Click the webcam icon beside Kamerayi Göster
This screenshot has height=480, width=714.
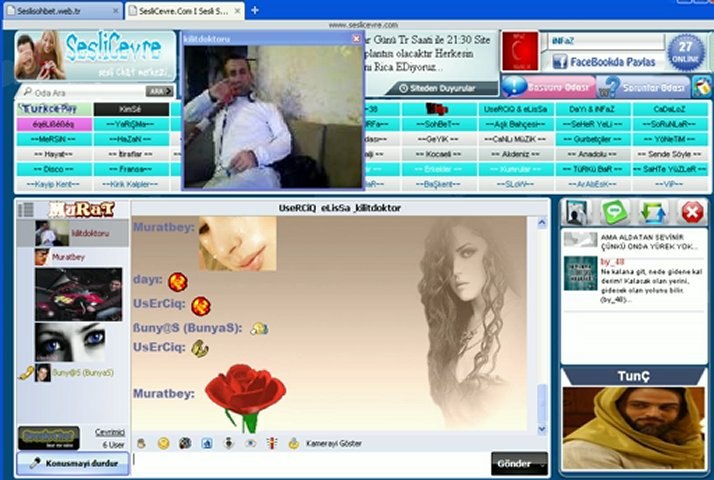point(294,443)
